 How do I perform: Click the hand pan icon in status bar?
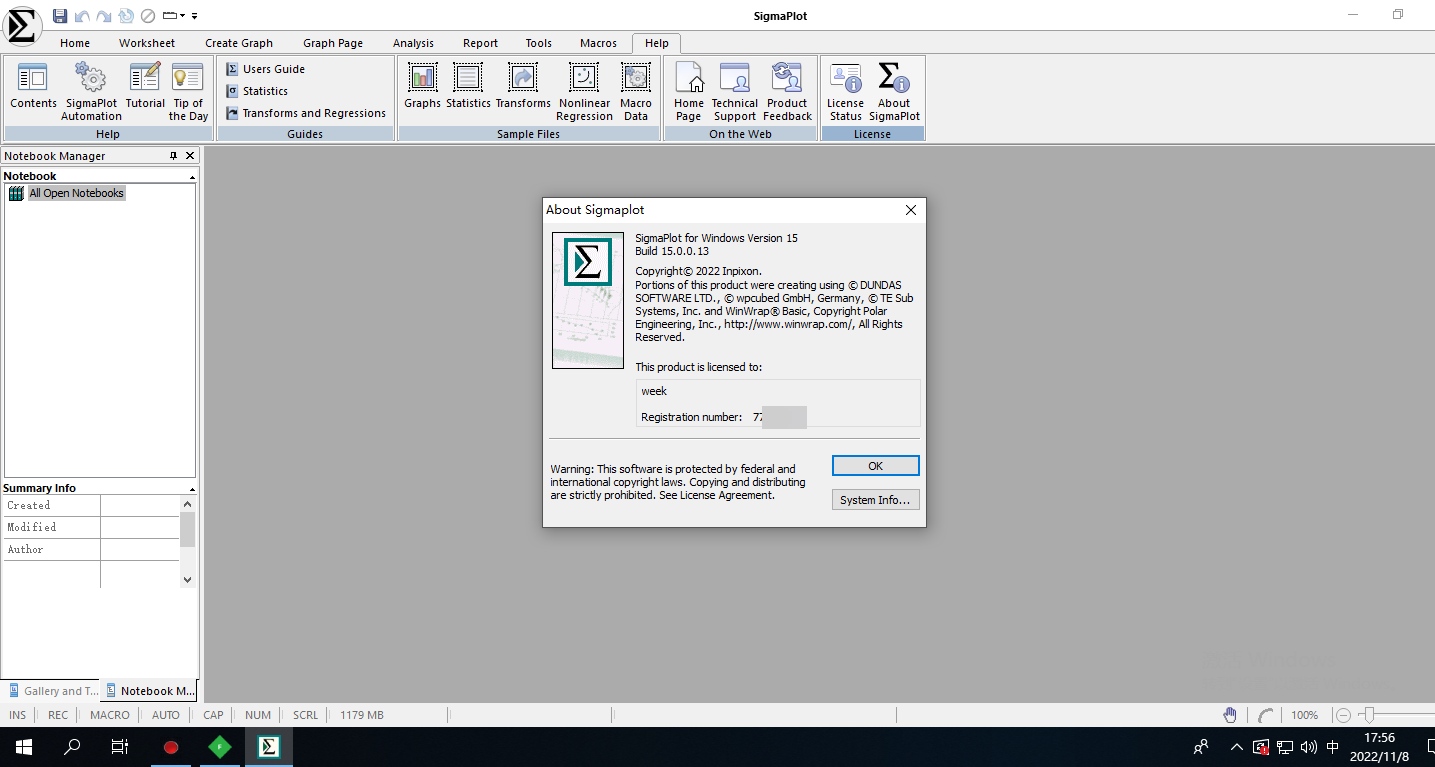point(1230,715)
